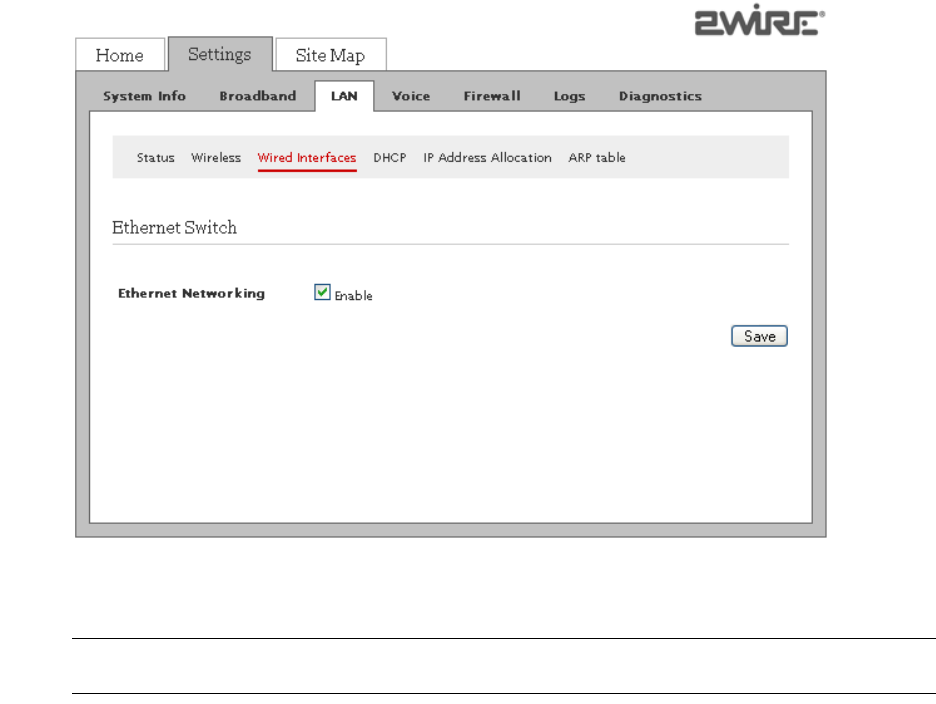Switch to the Firewall tab
The height and width of the screenshot is (704, 936).
[x=492, y=96]
